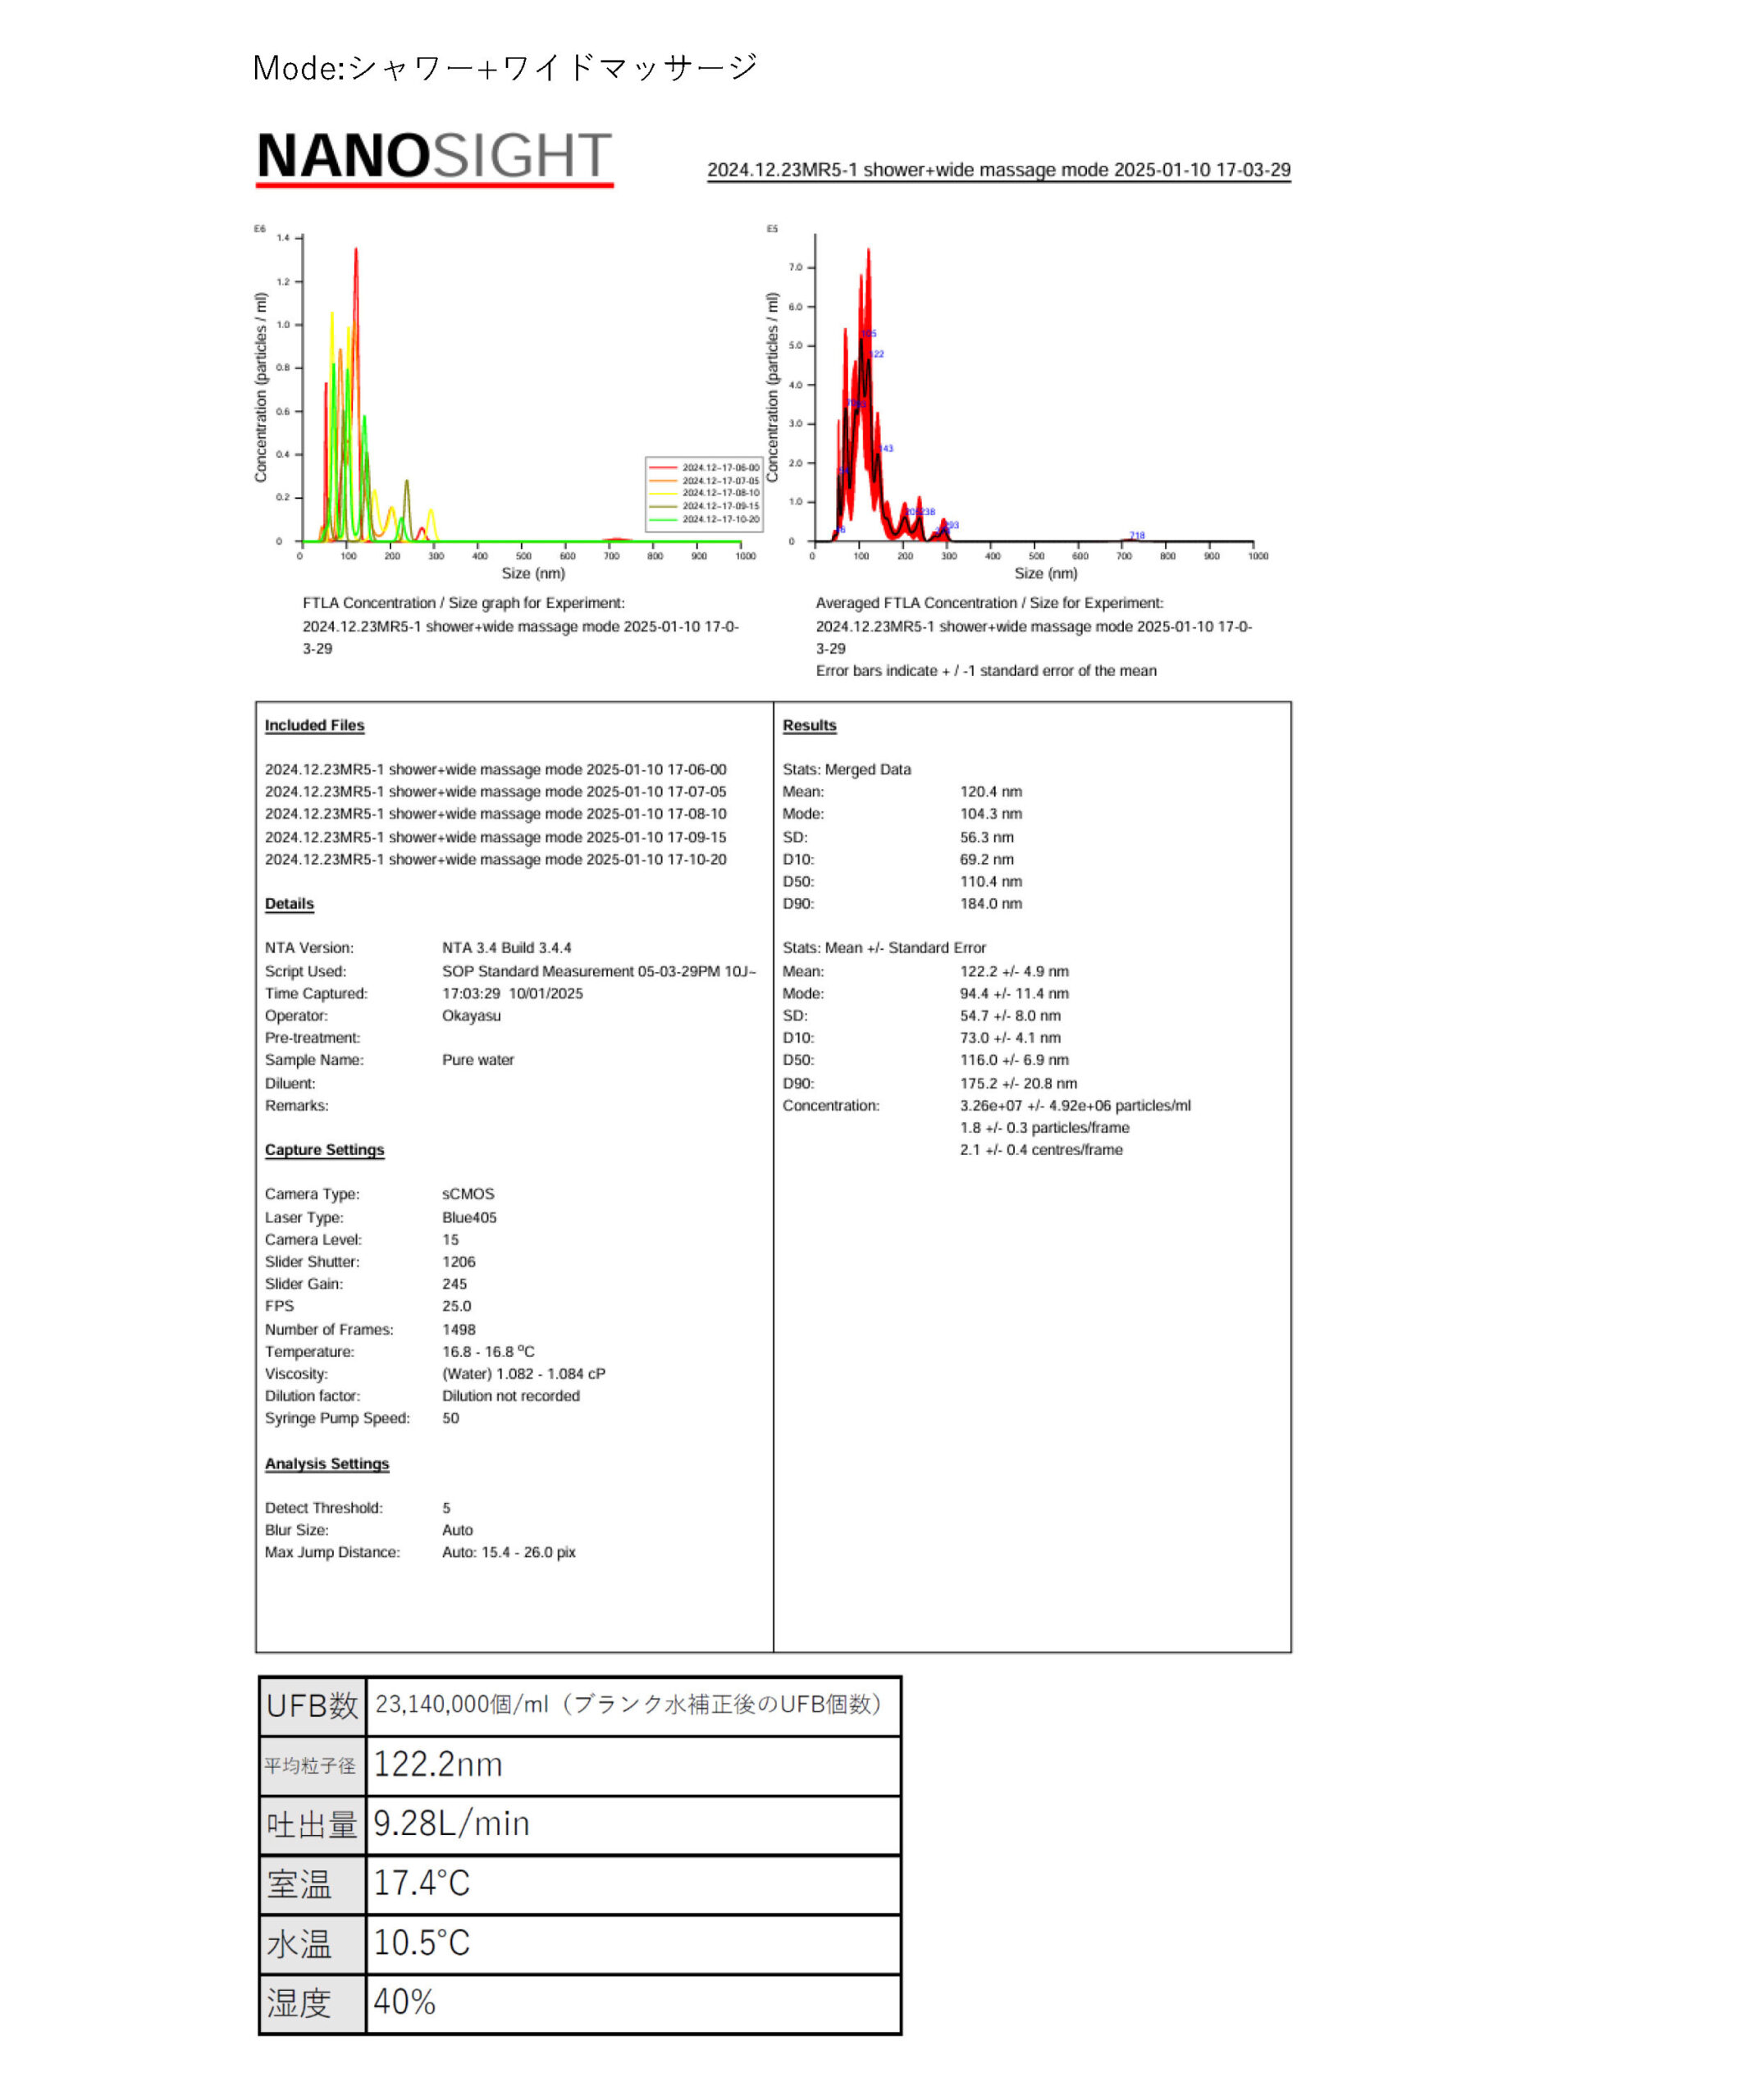Click the error bars standard error caption
This screenshot has height=2100, width=1758.
(985, 671)
